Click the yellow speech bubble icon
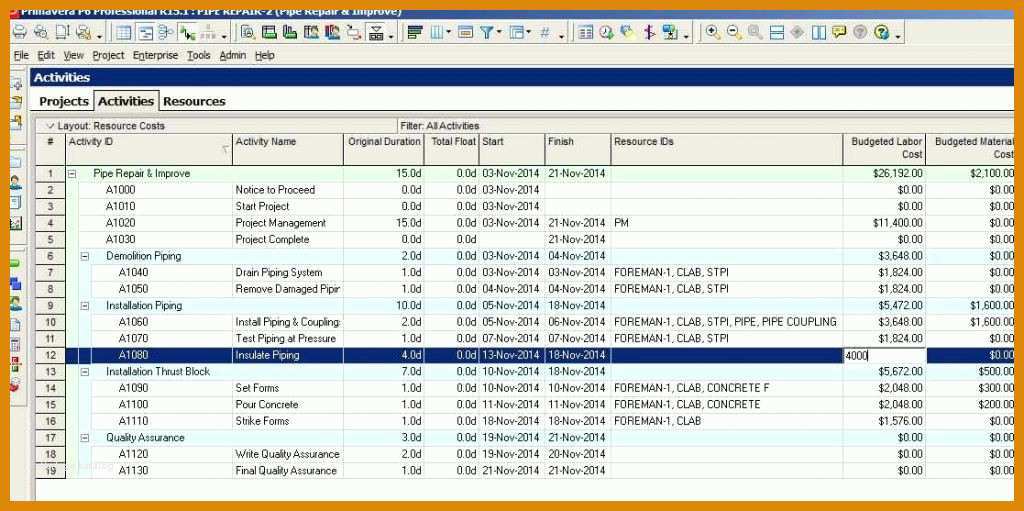 (839, 32)
